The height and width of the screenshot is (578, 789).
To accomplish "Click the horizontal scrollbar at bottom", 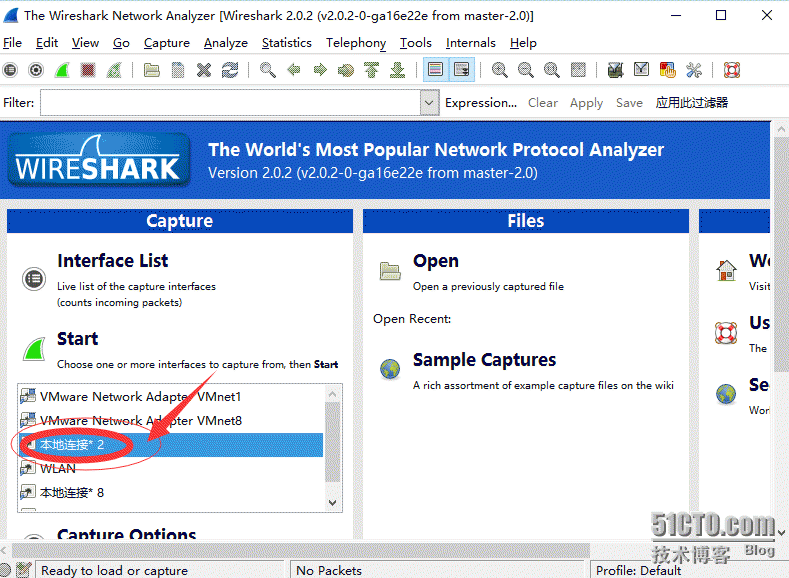I will [300, 550].
